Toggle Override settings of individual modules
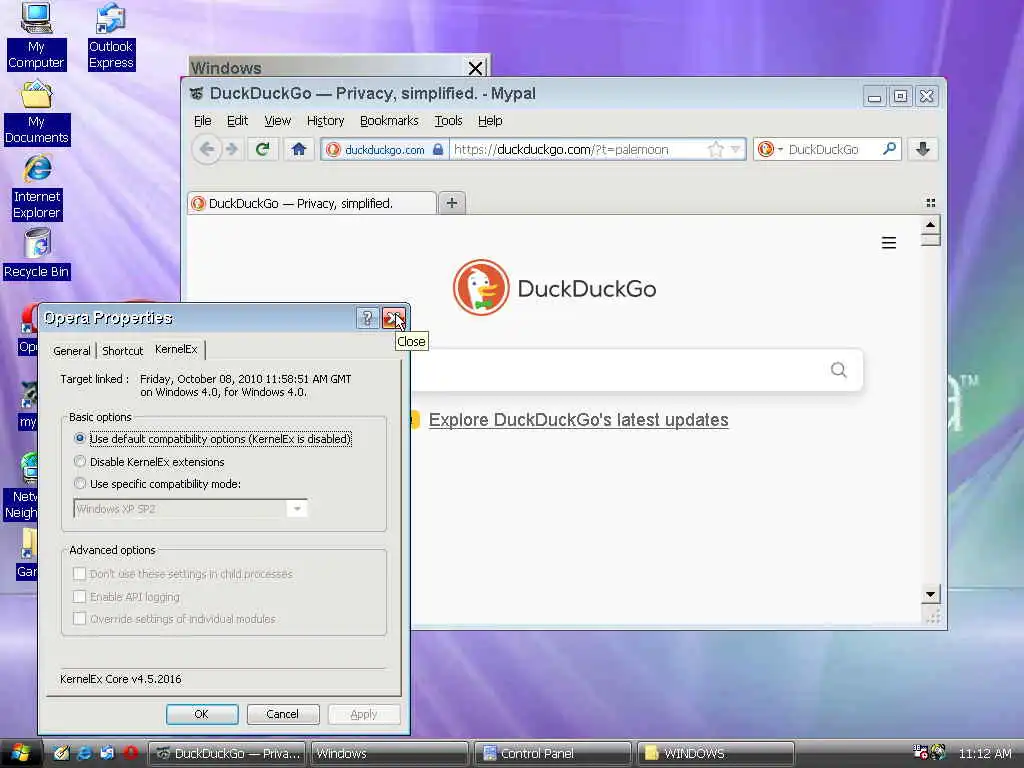Viewport: 1024px width, 768px height. coord(80,618)
